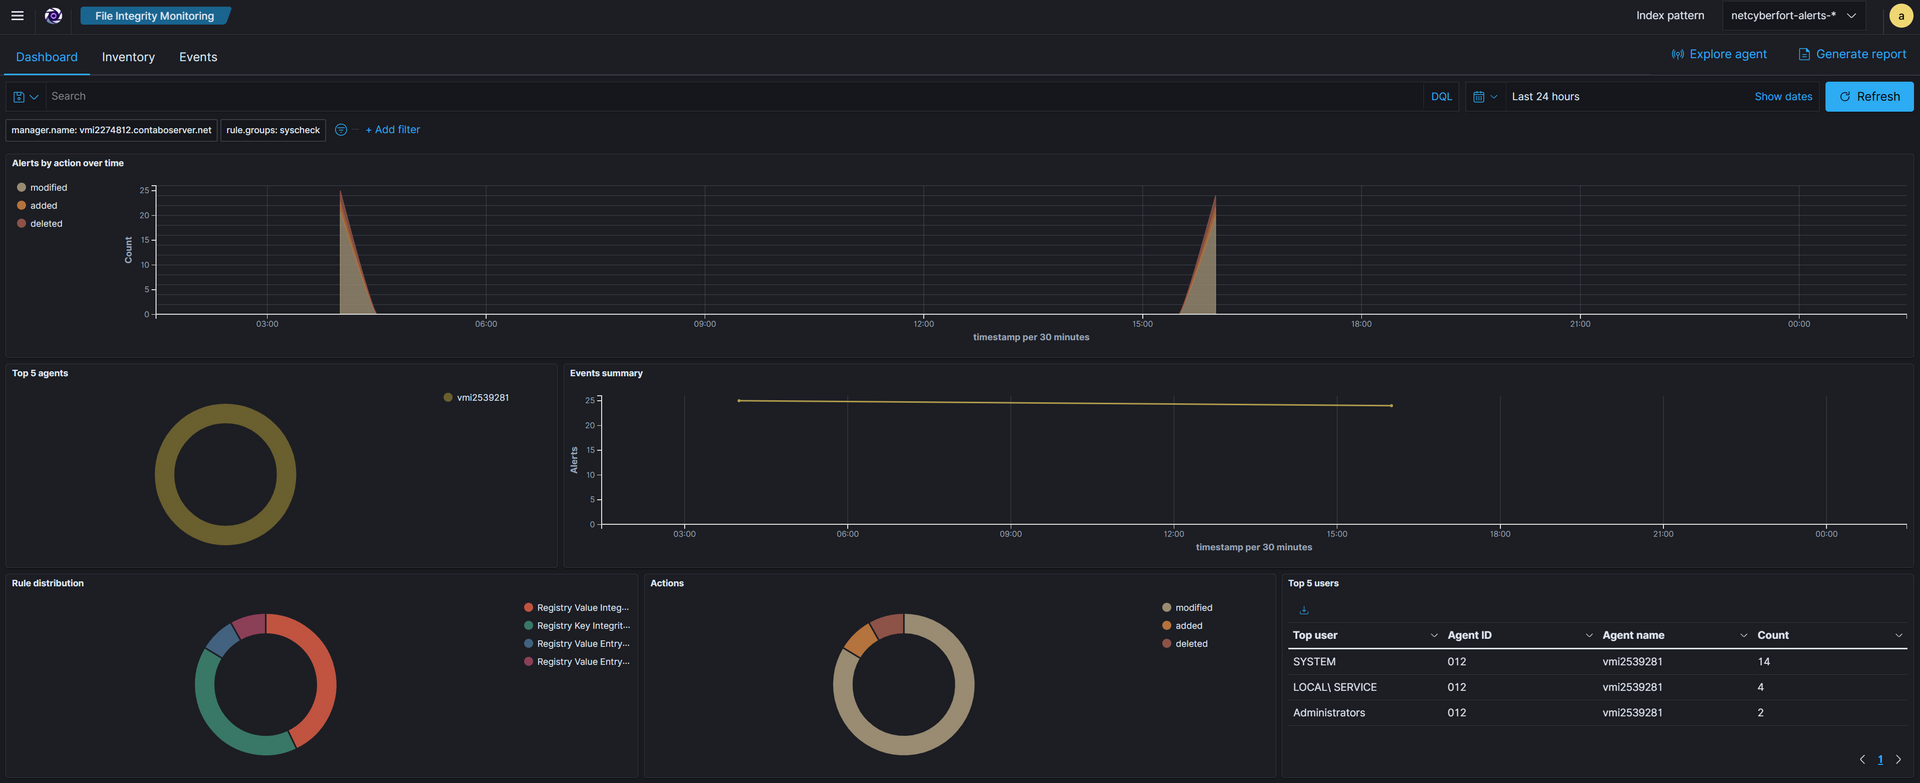Click Explore agent
Image resolution: width=1920 pixels, height=783 pixels.
pos(1719,54)
